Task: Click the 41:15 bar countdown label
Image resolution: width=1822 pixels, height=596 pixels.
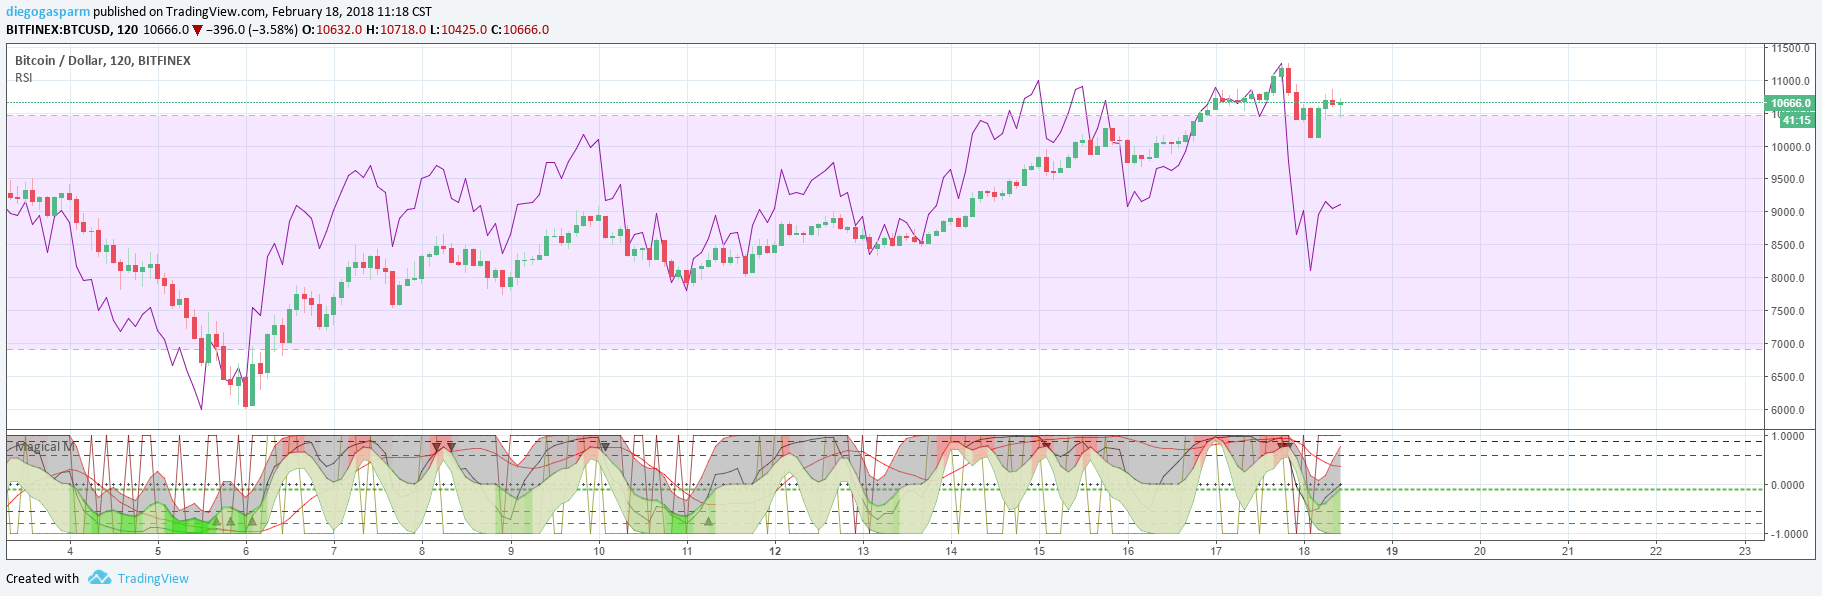Action: pos(1796,120)
